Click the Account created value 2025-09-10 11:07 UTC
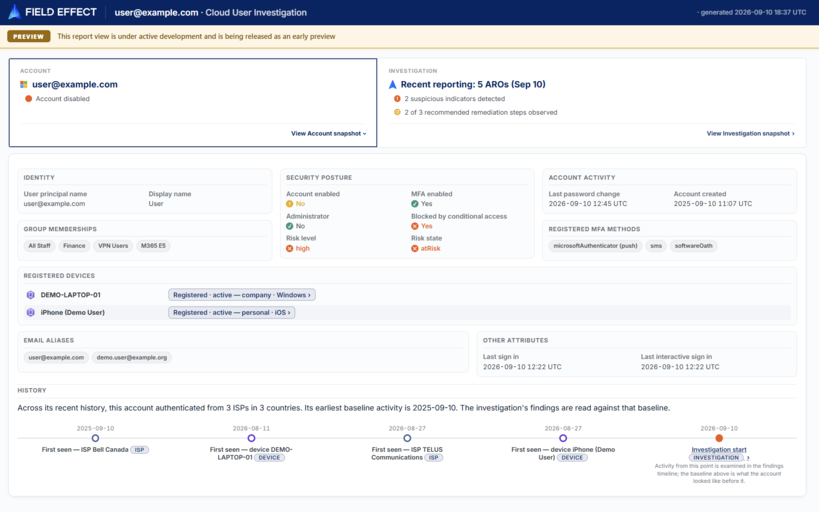819x512 pixels. click(712, 204)
